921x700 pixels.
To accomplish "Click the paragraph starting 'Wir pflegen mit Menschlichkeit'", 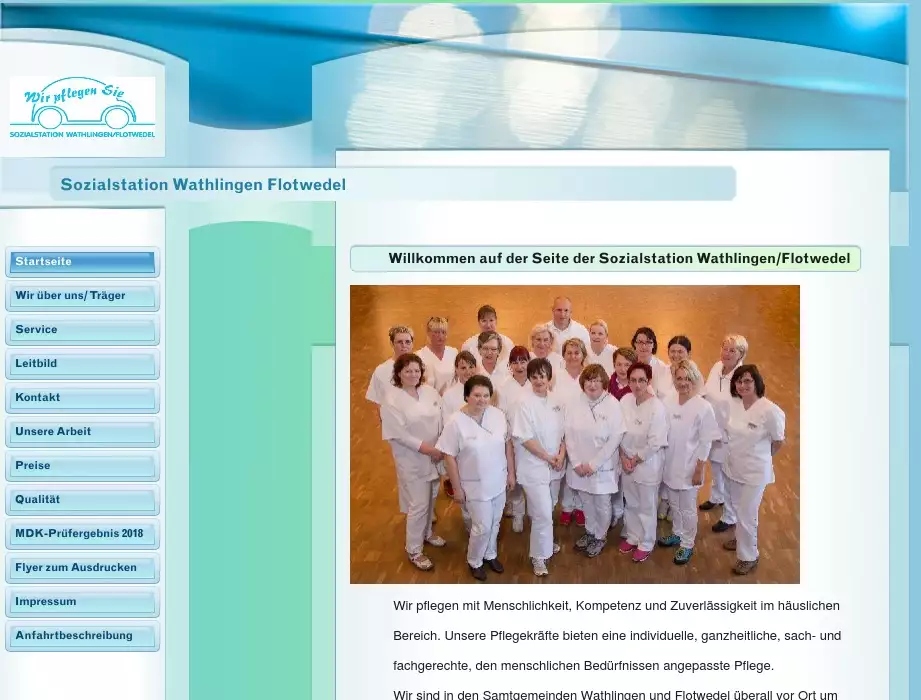I will 616,635.
